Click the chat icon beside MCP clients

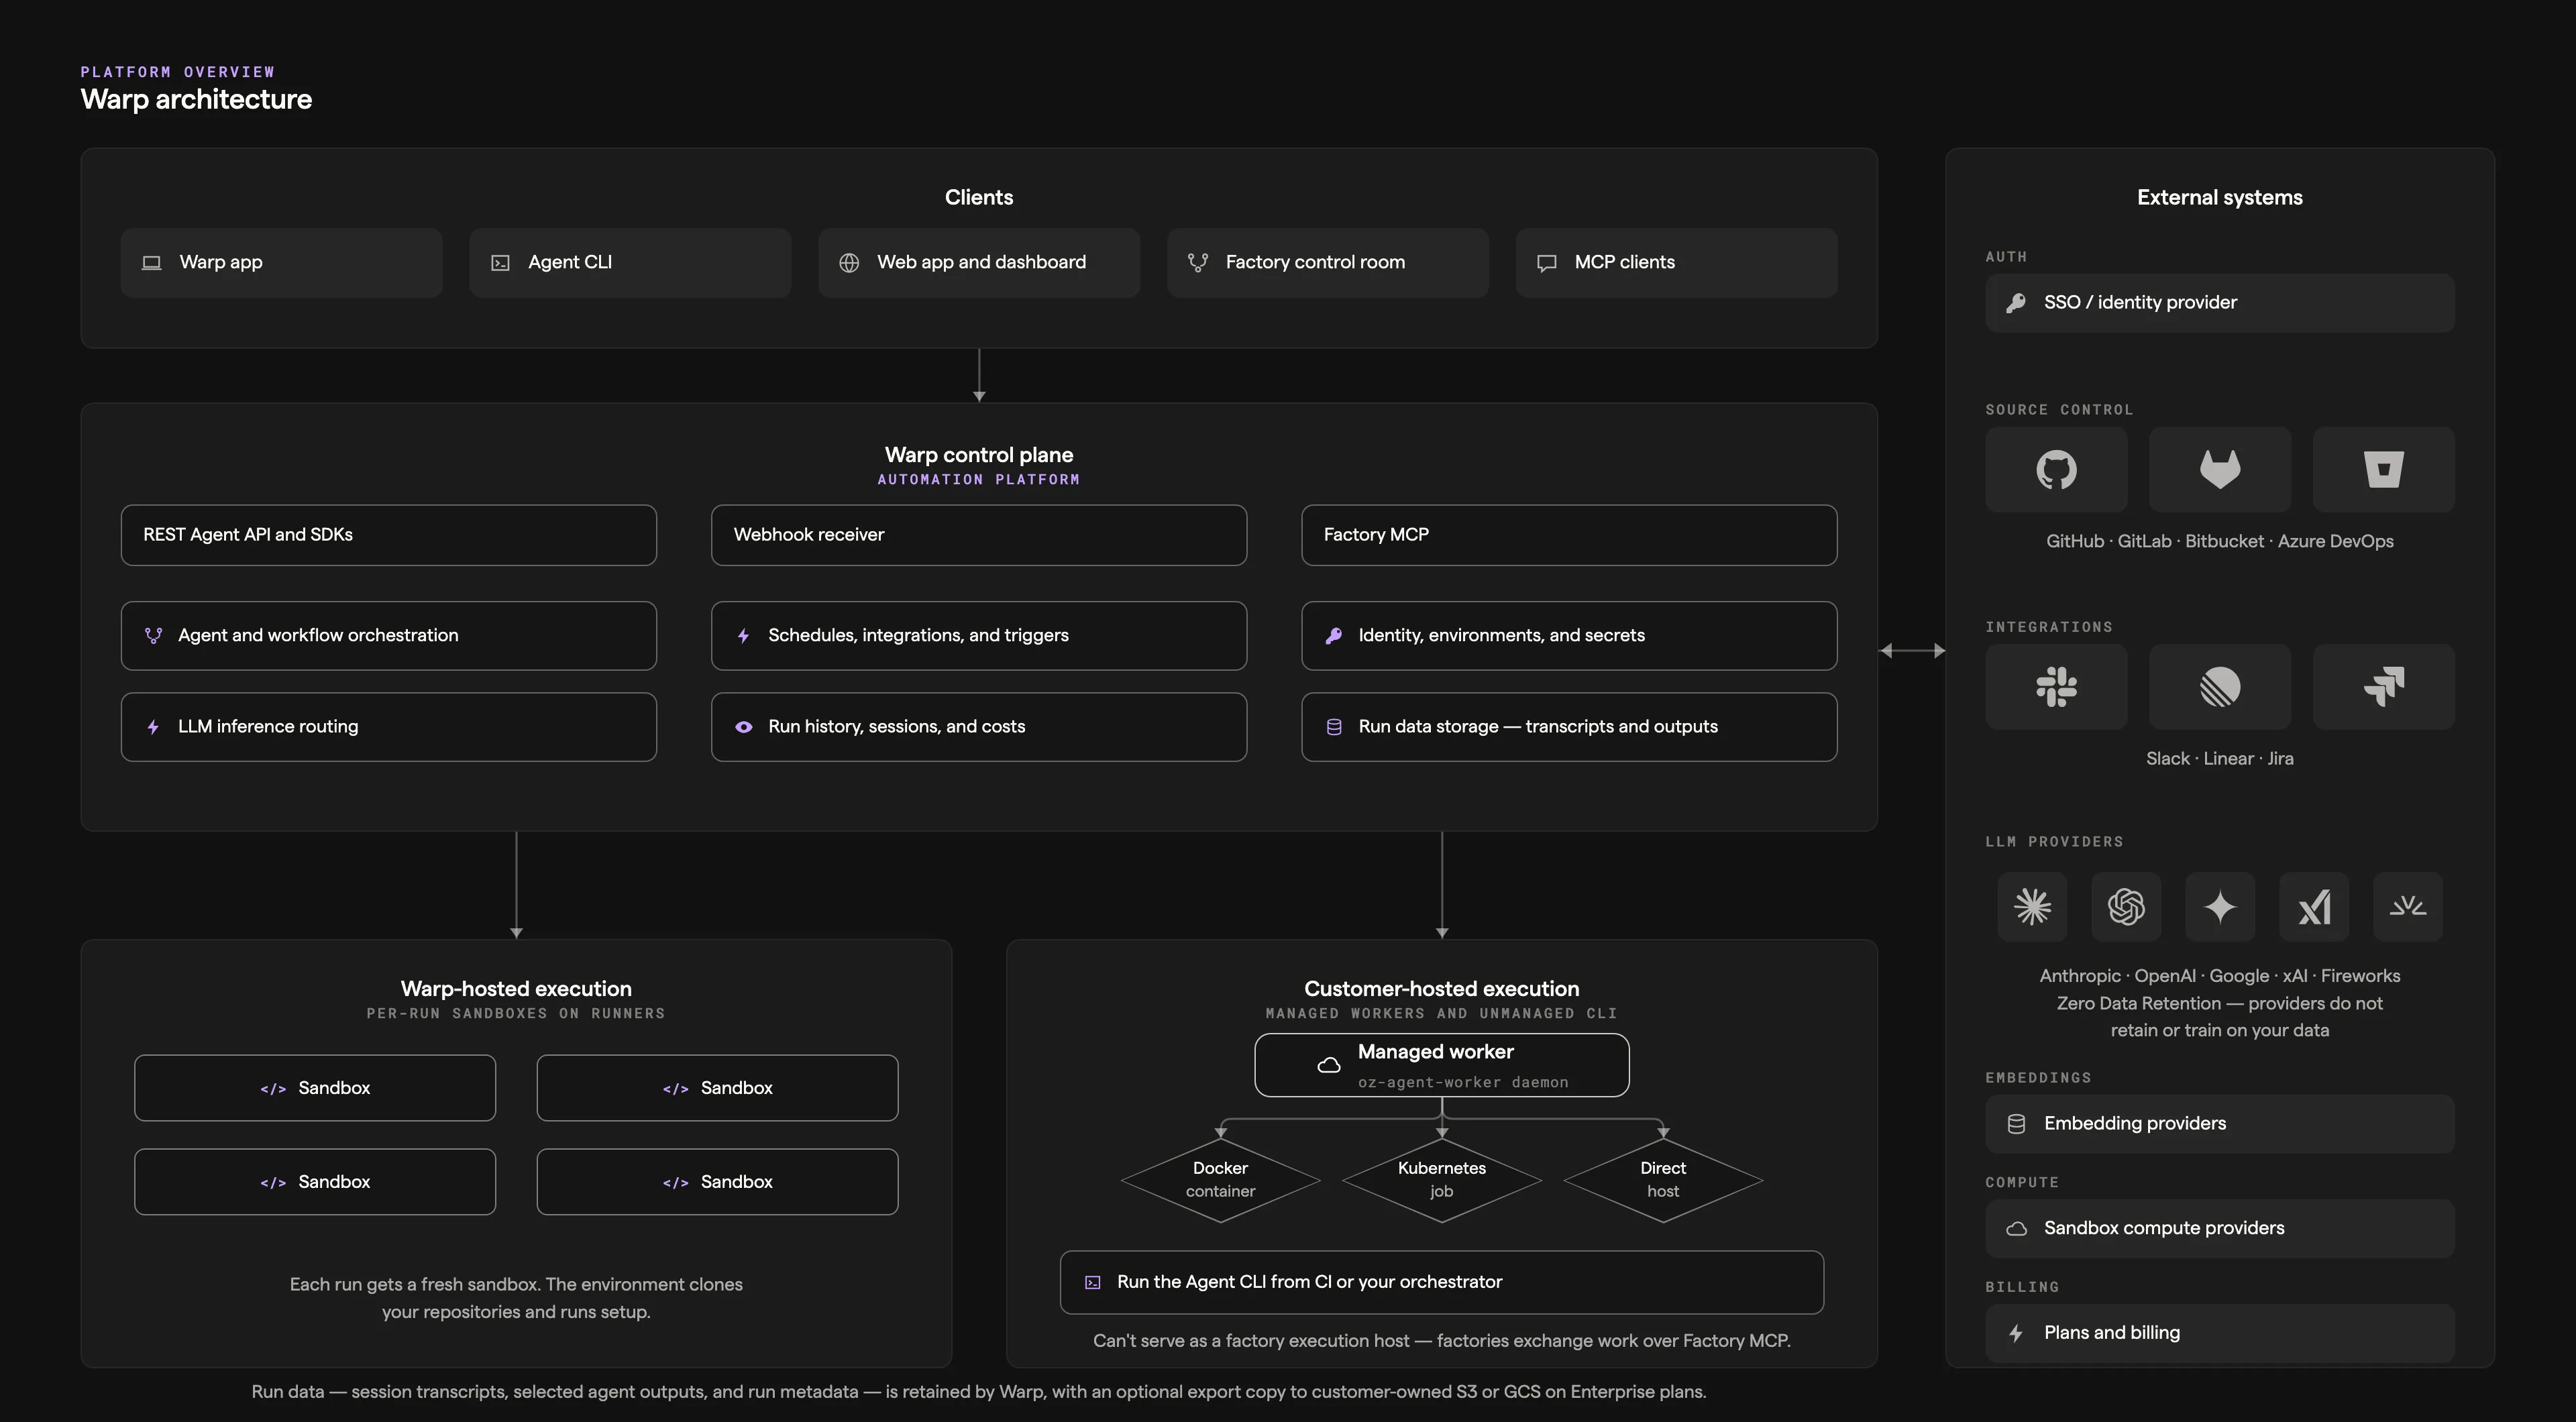[x=1546, y=263]
